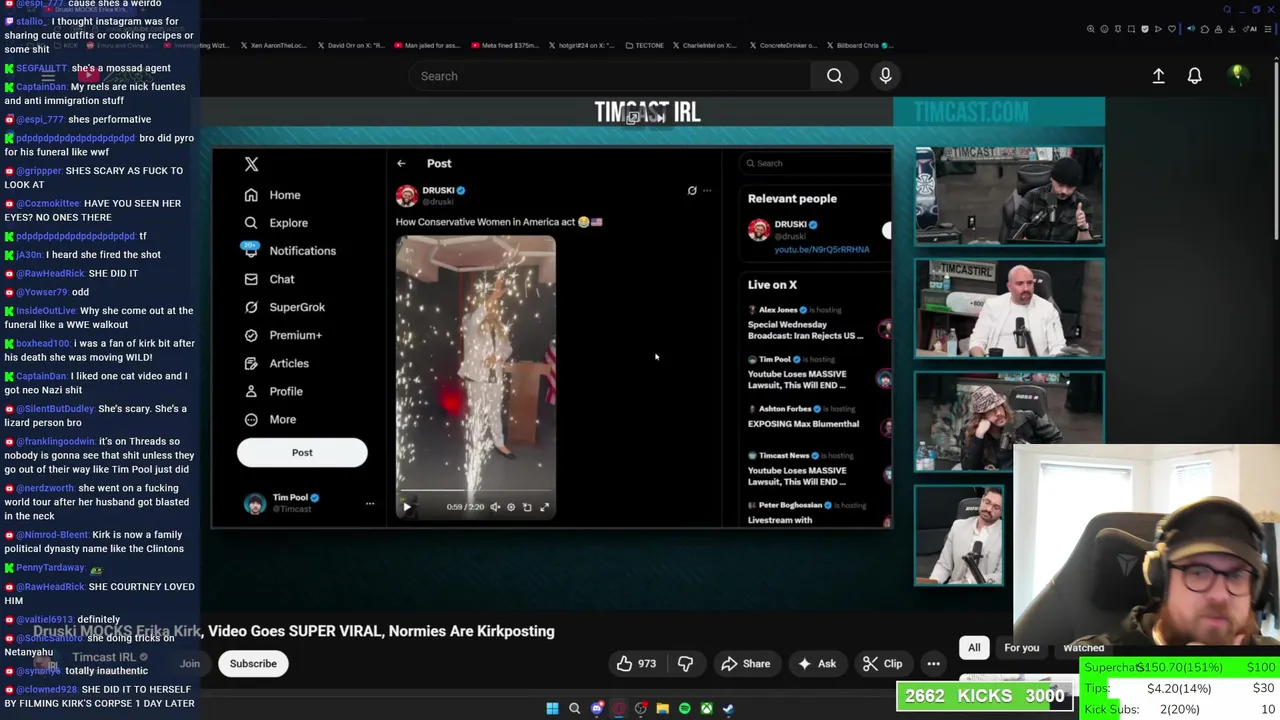
Task: Subscribe to Timcast IRL
Action: [x=253, y=664]
